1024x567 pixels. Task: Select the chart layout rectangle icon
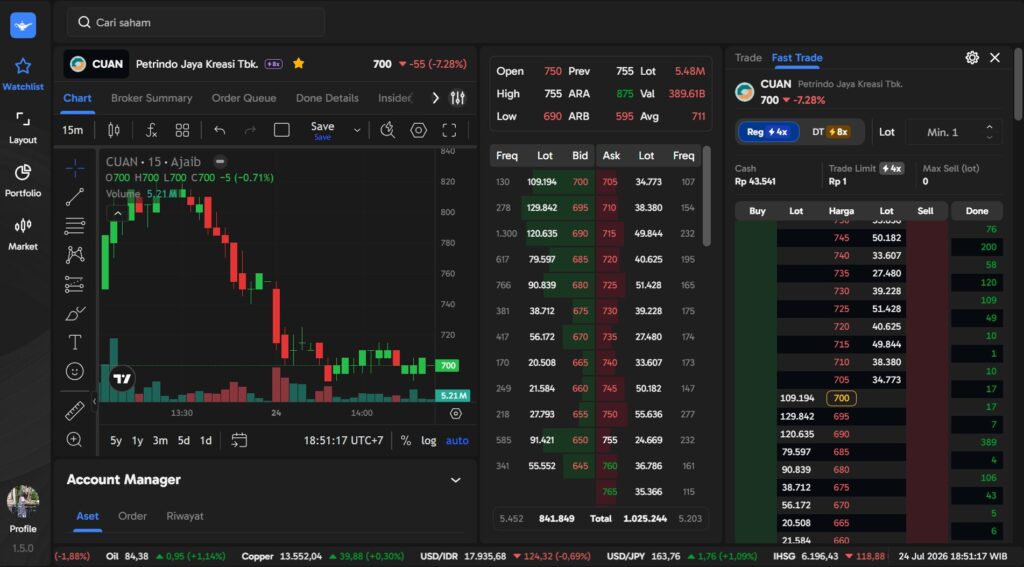[281, 130]
